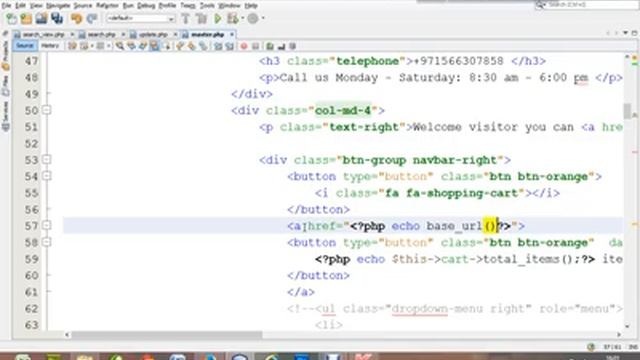Click 'telephone' class value on line 47
Image resolution: width=640 pixels, height=360 pixels.
coord(367,61)
